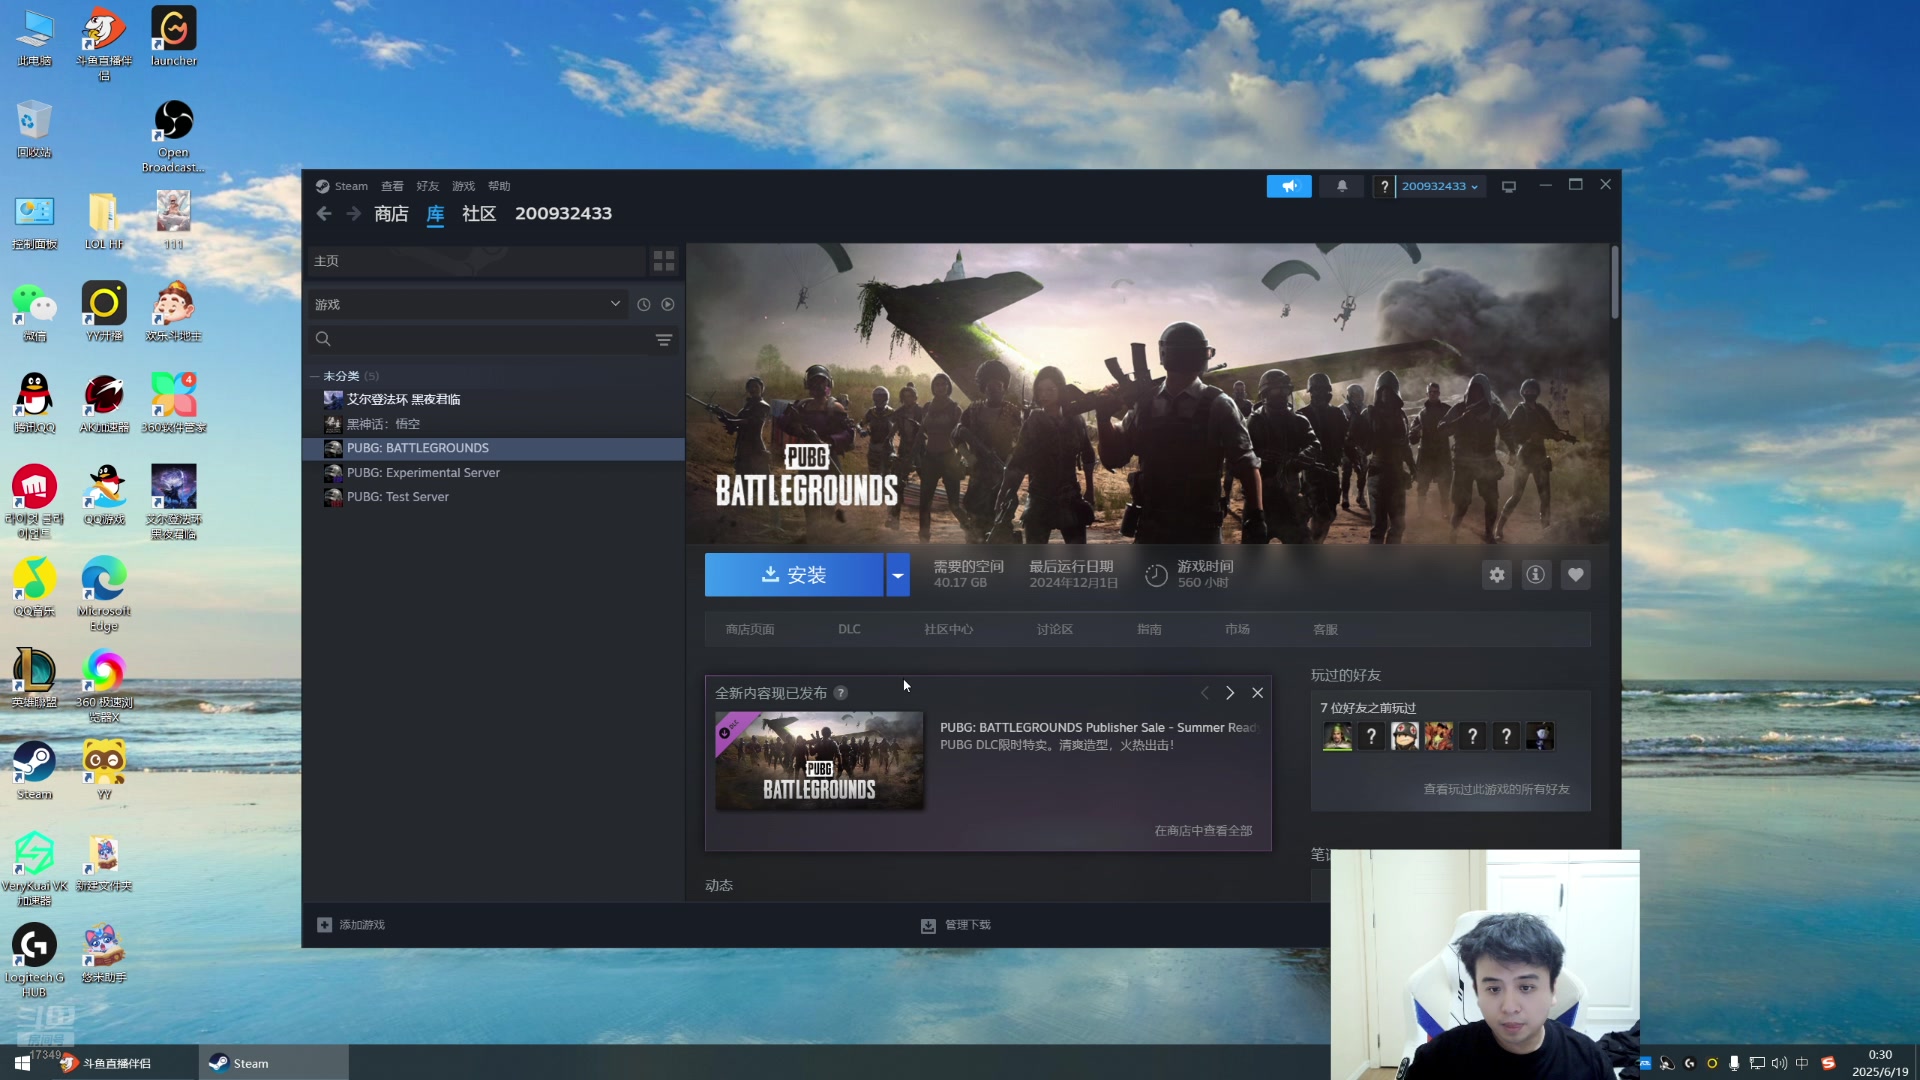1920x1080 pixels.
Task: Open launcher desktop shortcut
Action: click(x=173, y=37)
